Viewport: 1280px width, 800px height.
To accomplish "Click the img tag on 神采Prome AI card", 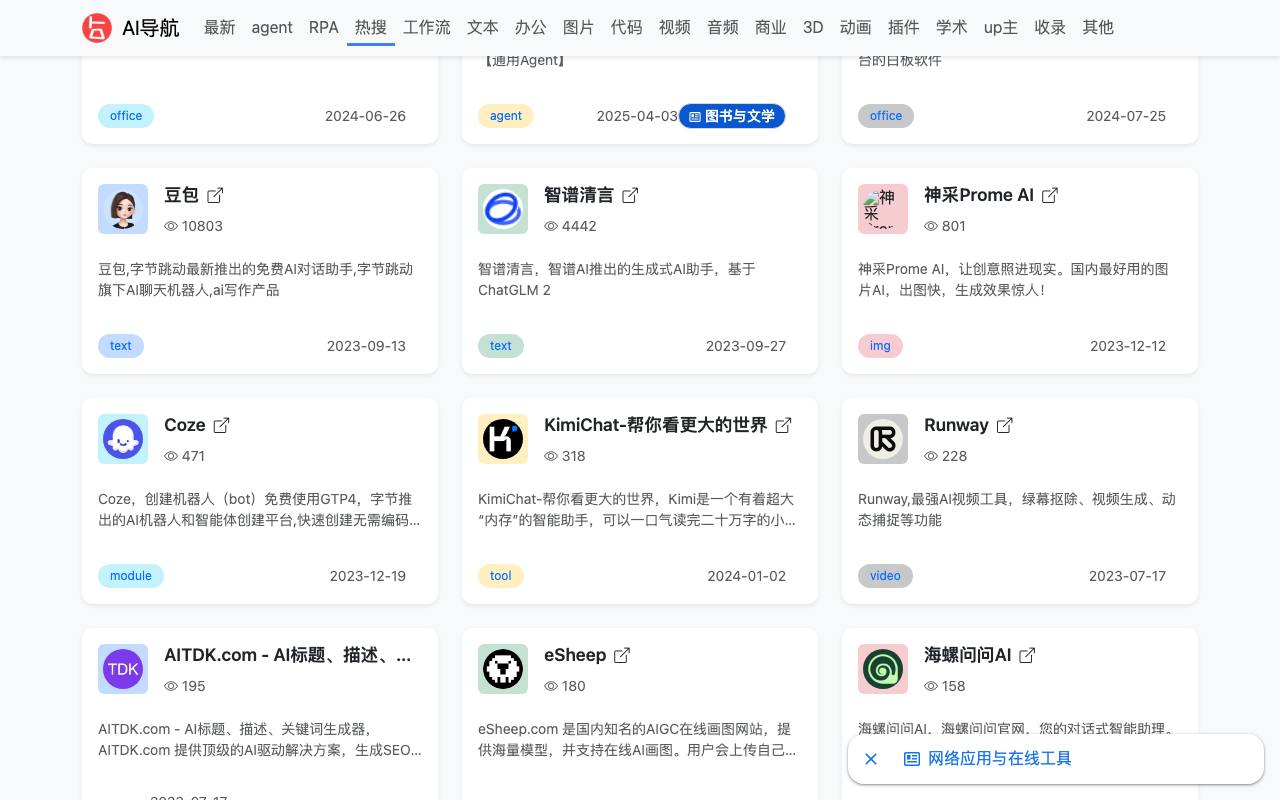I will (880, 346).
